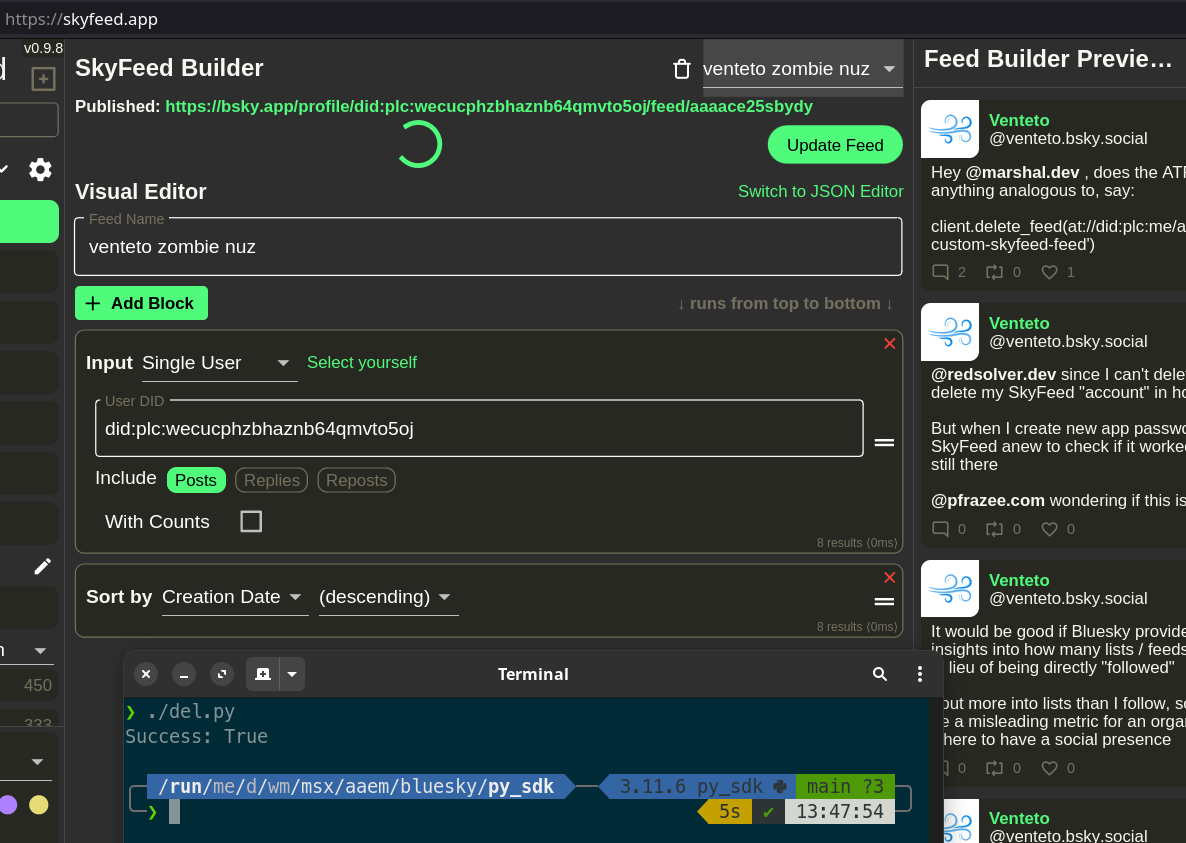Screen dimensions: 1186x843
Task: Click the green highlighted sidebar item
Action: 29,222
